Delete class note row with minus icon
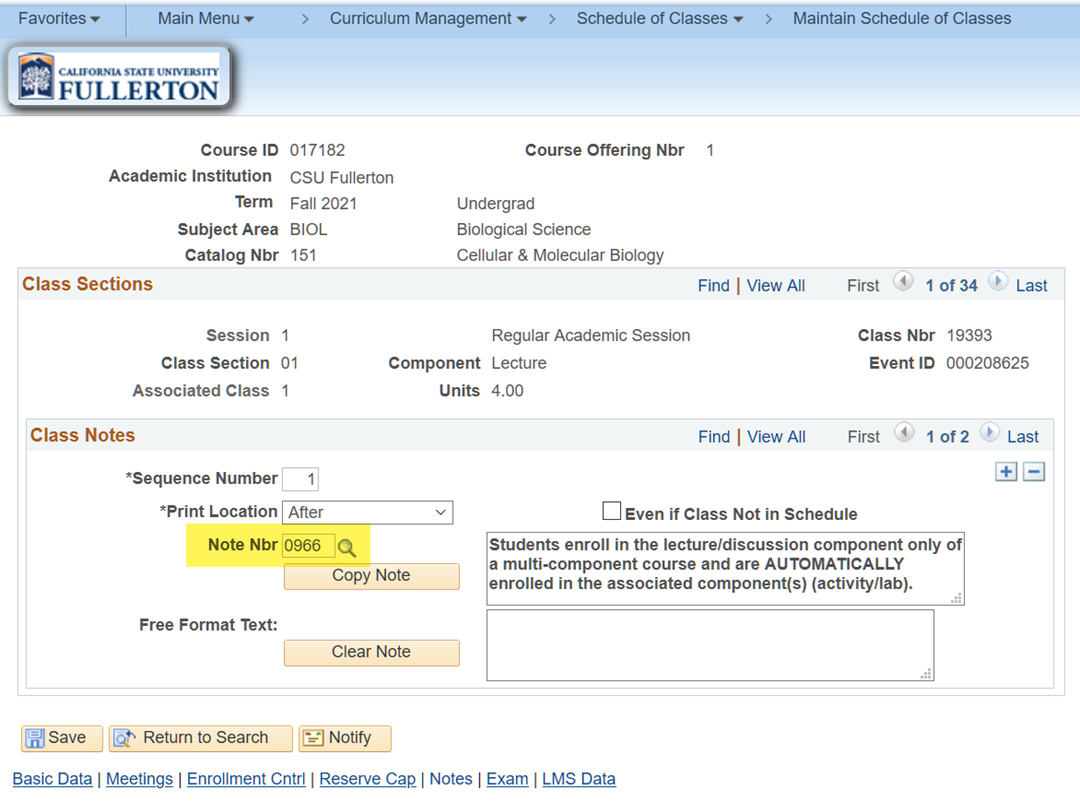 point(1034,472)
